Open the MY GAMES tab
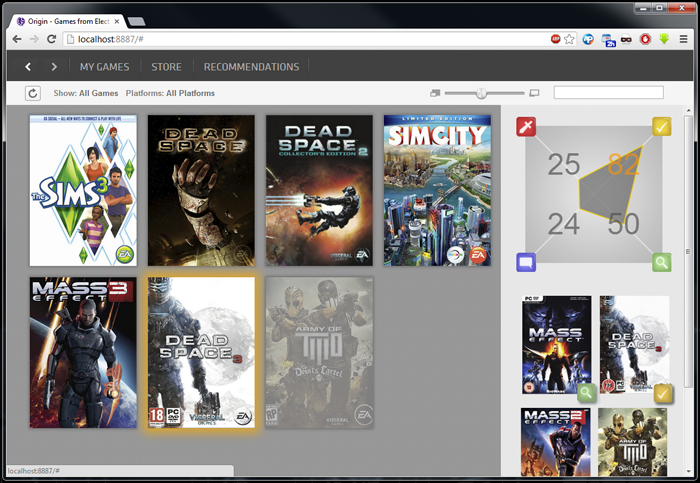Viewport: 700px width, 483px height. click(x=104, y=67)
